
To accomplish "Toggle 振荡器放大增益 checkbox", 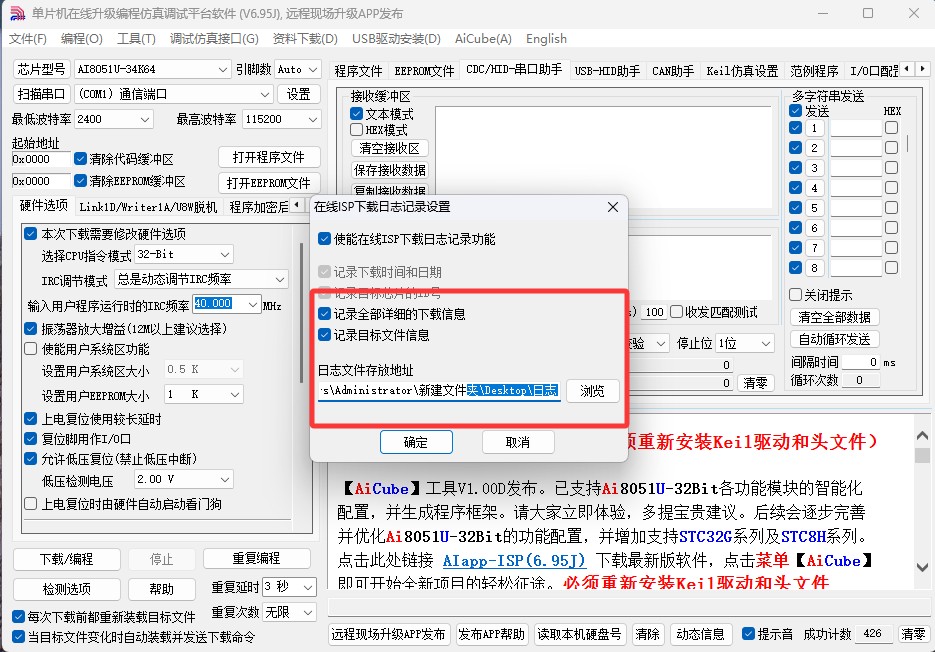I will point(30,329).
